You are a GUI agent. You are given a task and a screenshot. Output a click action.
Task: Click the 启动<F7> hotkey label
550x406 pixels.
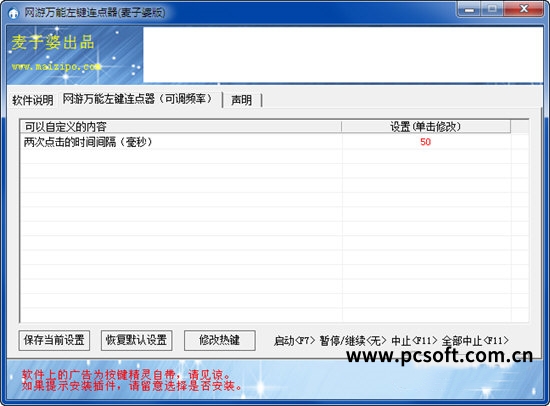pos(294,341)
